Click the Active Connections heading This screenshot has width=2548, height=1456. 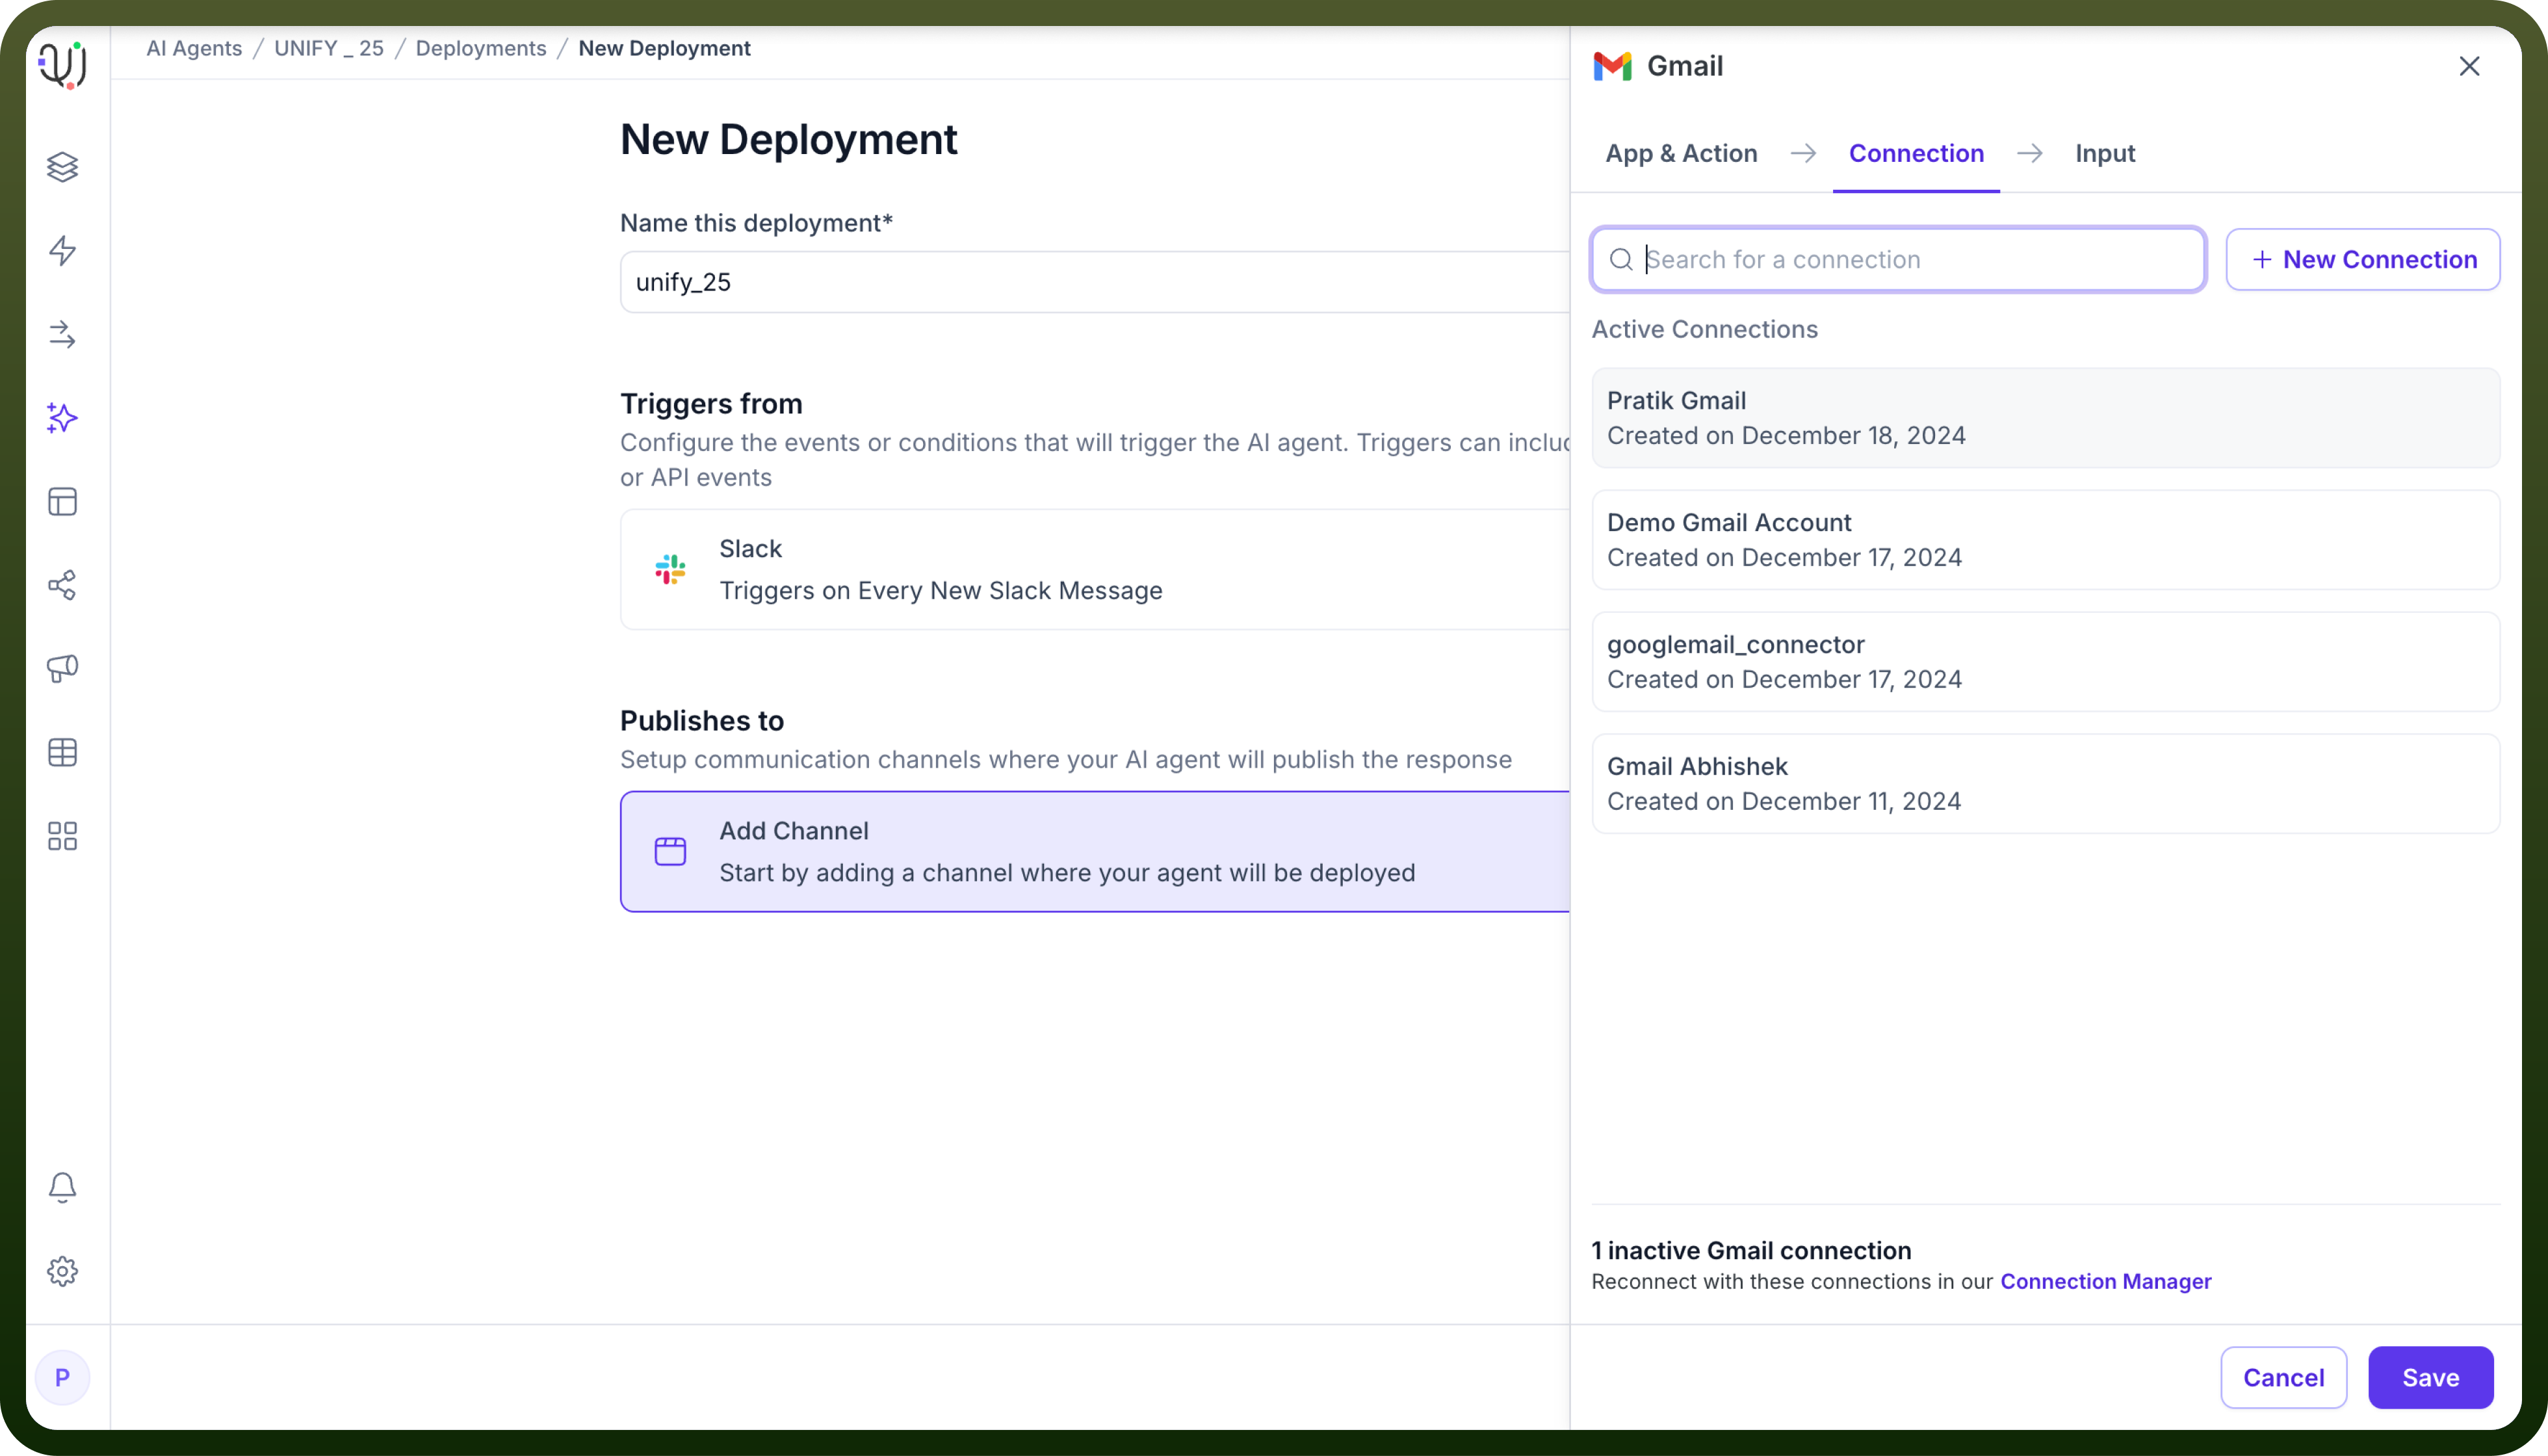[x=1704, y=329]
